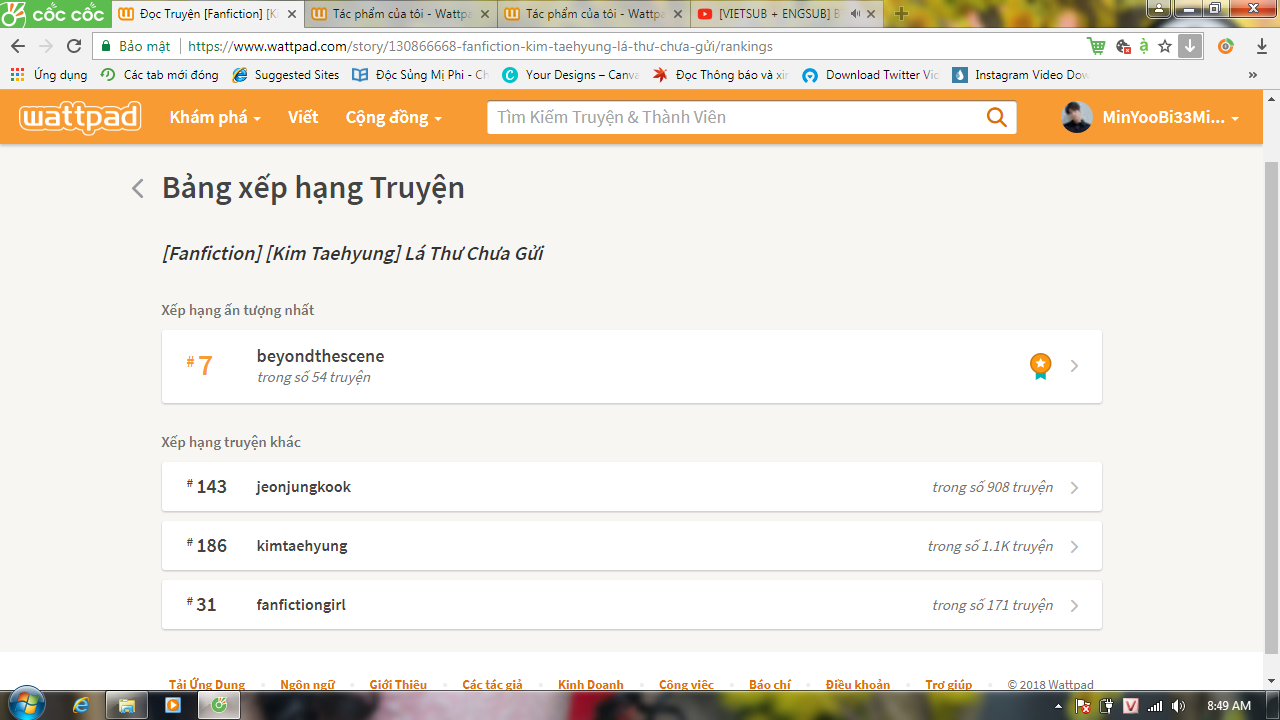Open the MinYooBi33Mi account dropdown
This screenshot has height=720, width=1280.
[1170, 117]
